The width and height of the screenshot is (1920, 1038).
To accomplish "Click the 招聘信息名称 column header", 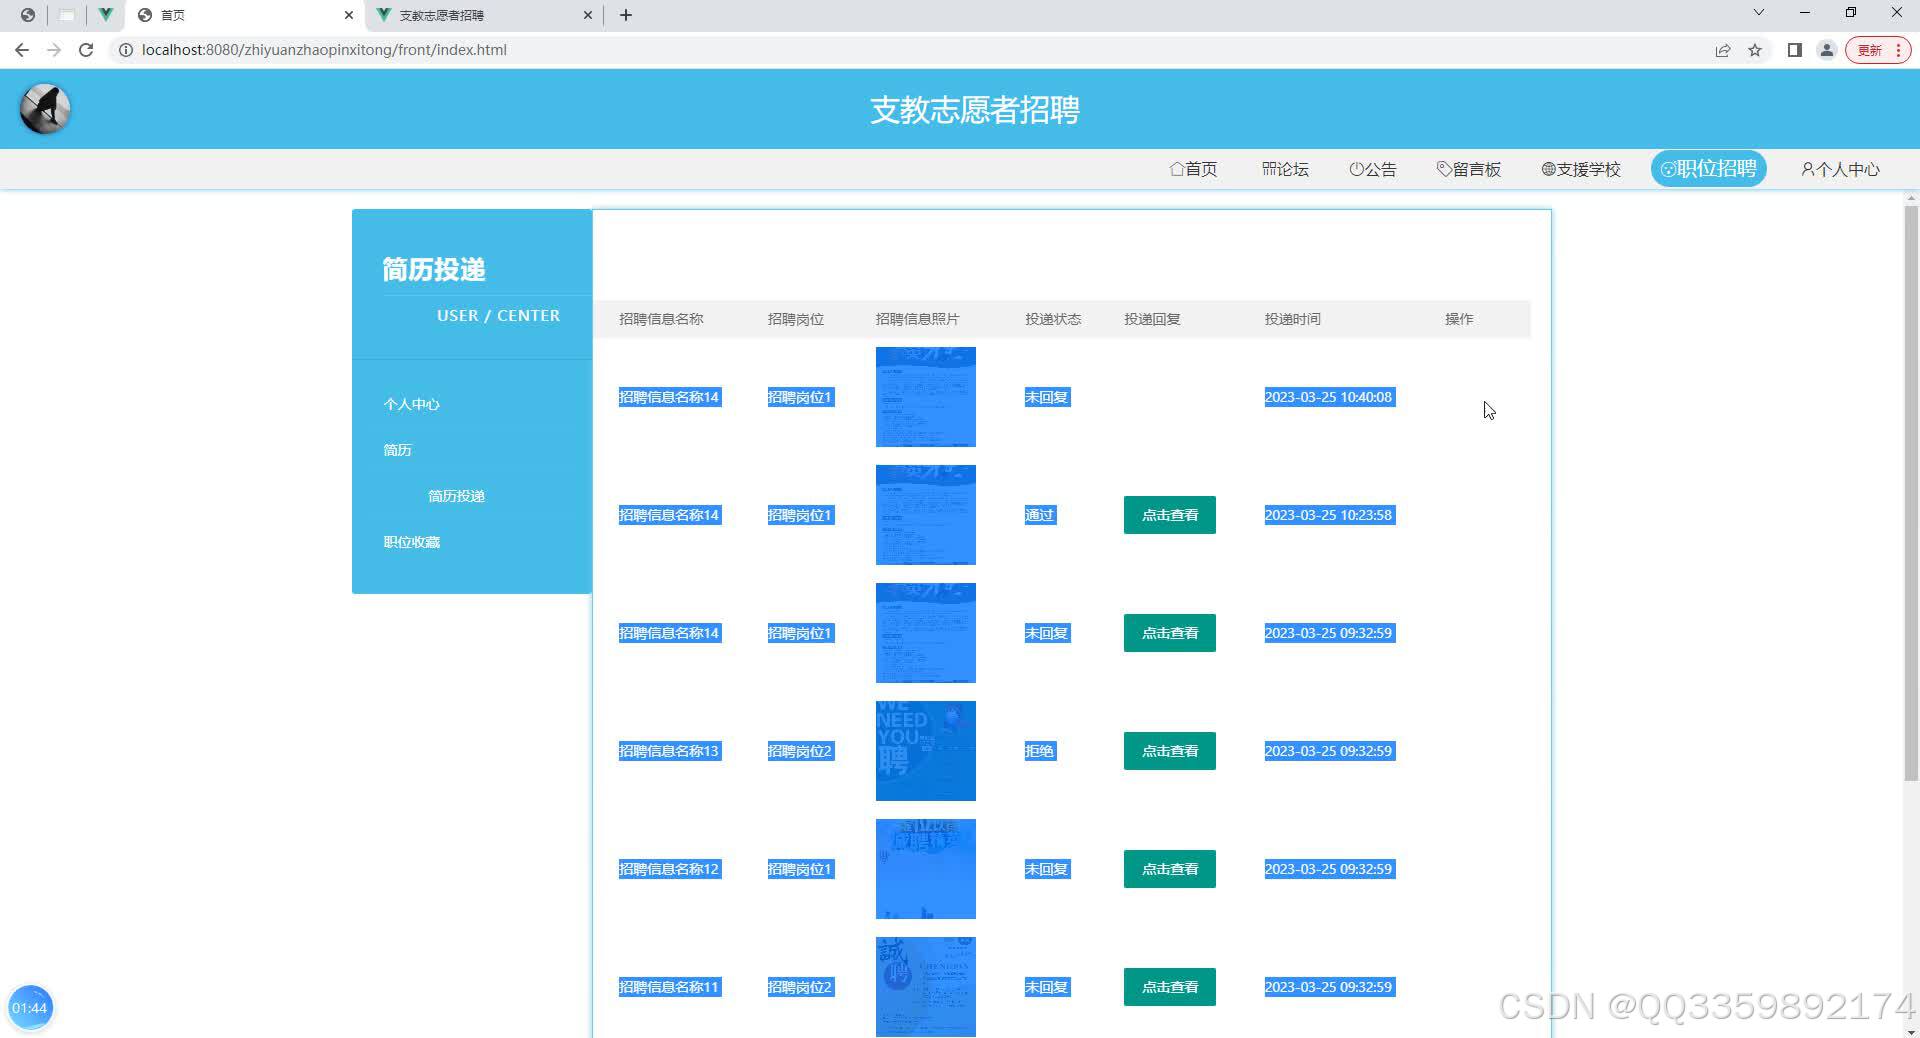I will point(661,319).
